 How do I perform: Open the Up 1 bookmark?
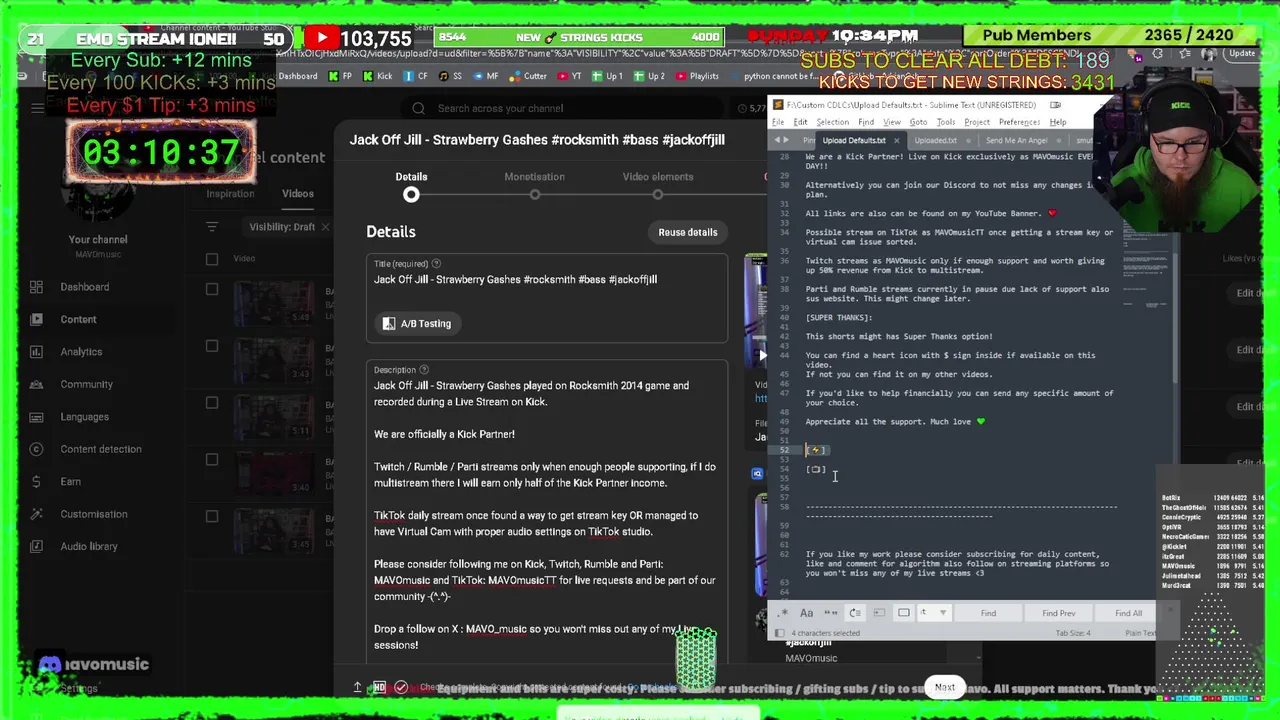[607, 76]
